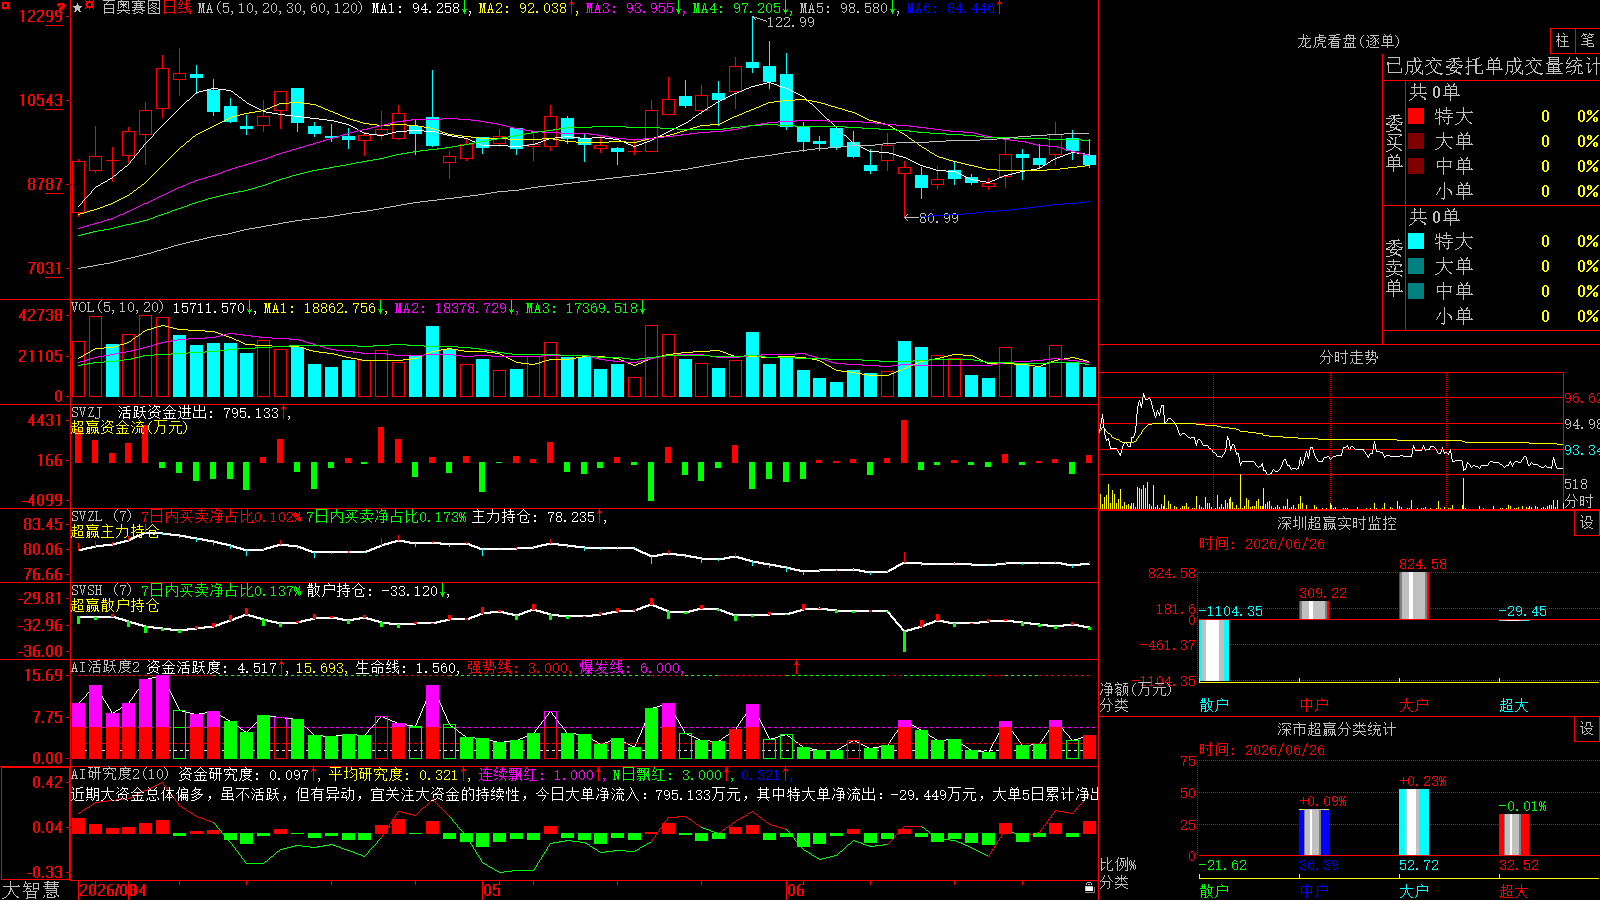Click the cyan 特大 sell order swatch
Viewport: 1600px width, 900px height.
point(1416,241)
